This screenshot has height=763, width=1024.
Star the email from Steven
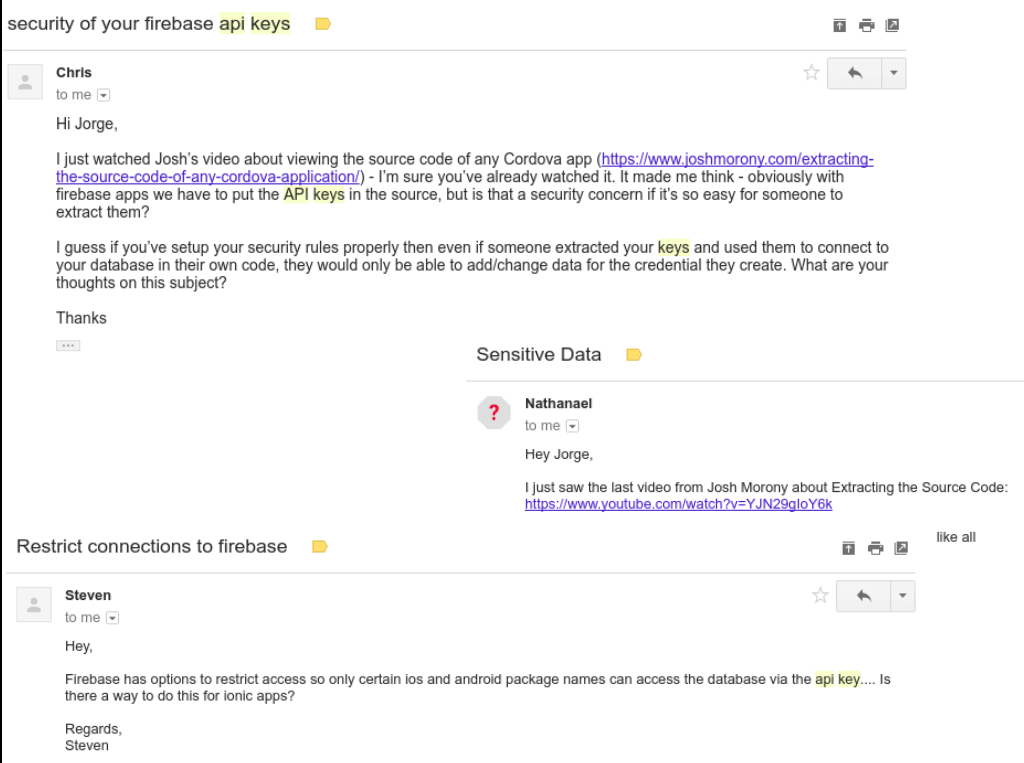(x=821, y=596)
